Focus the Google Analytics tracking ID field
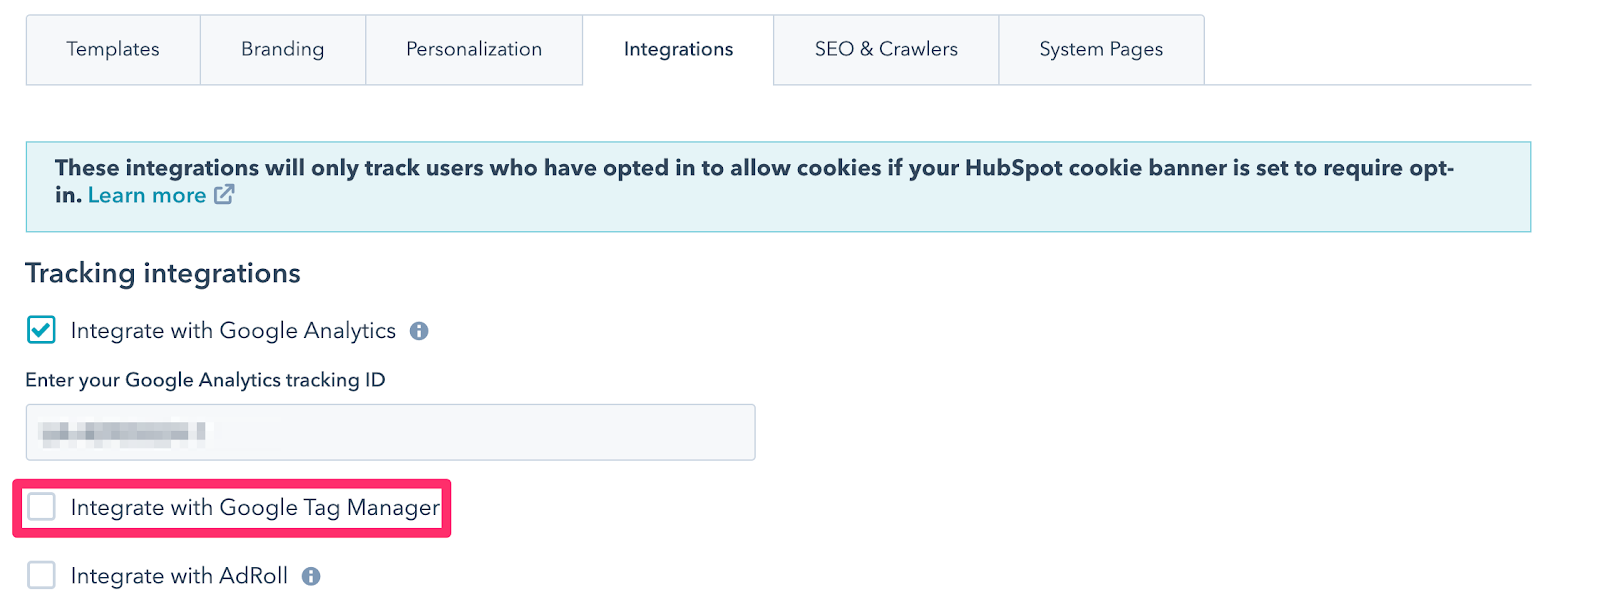 390,432
